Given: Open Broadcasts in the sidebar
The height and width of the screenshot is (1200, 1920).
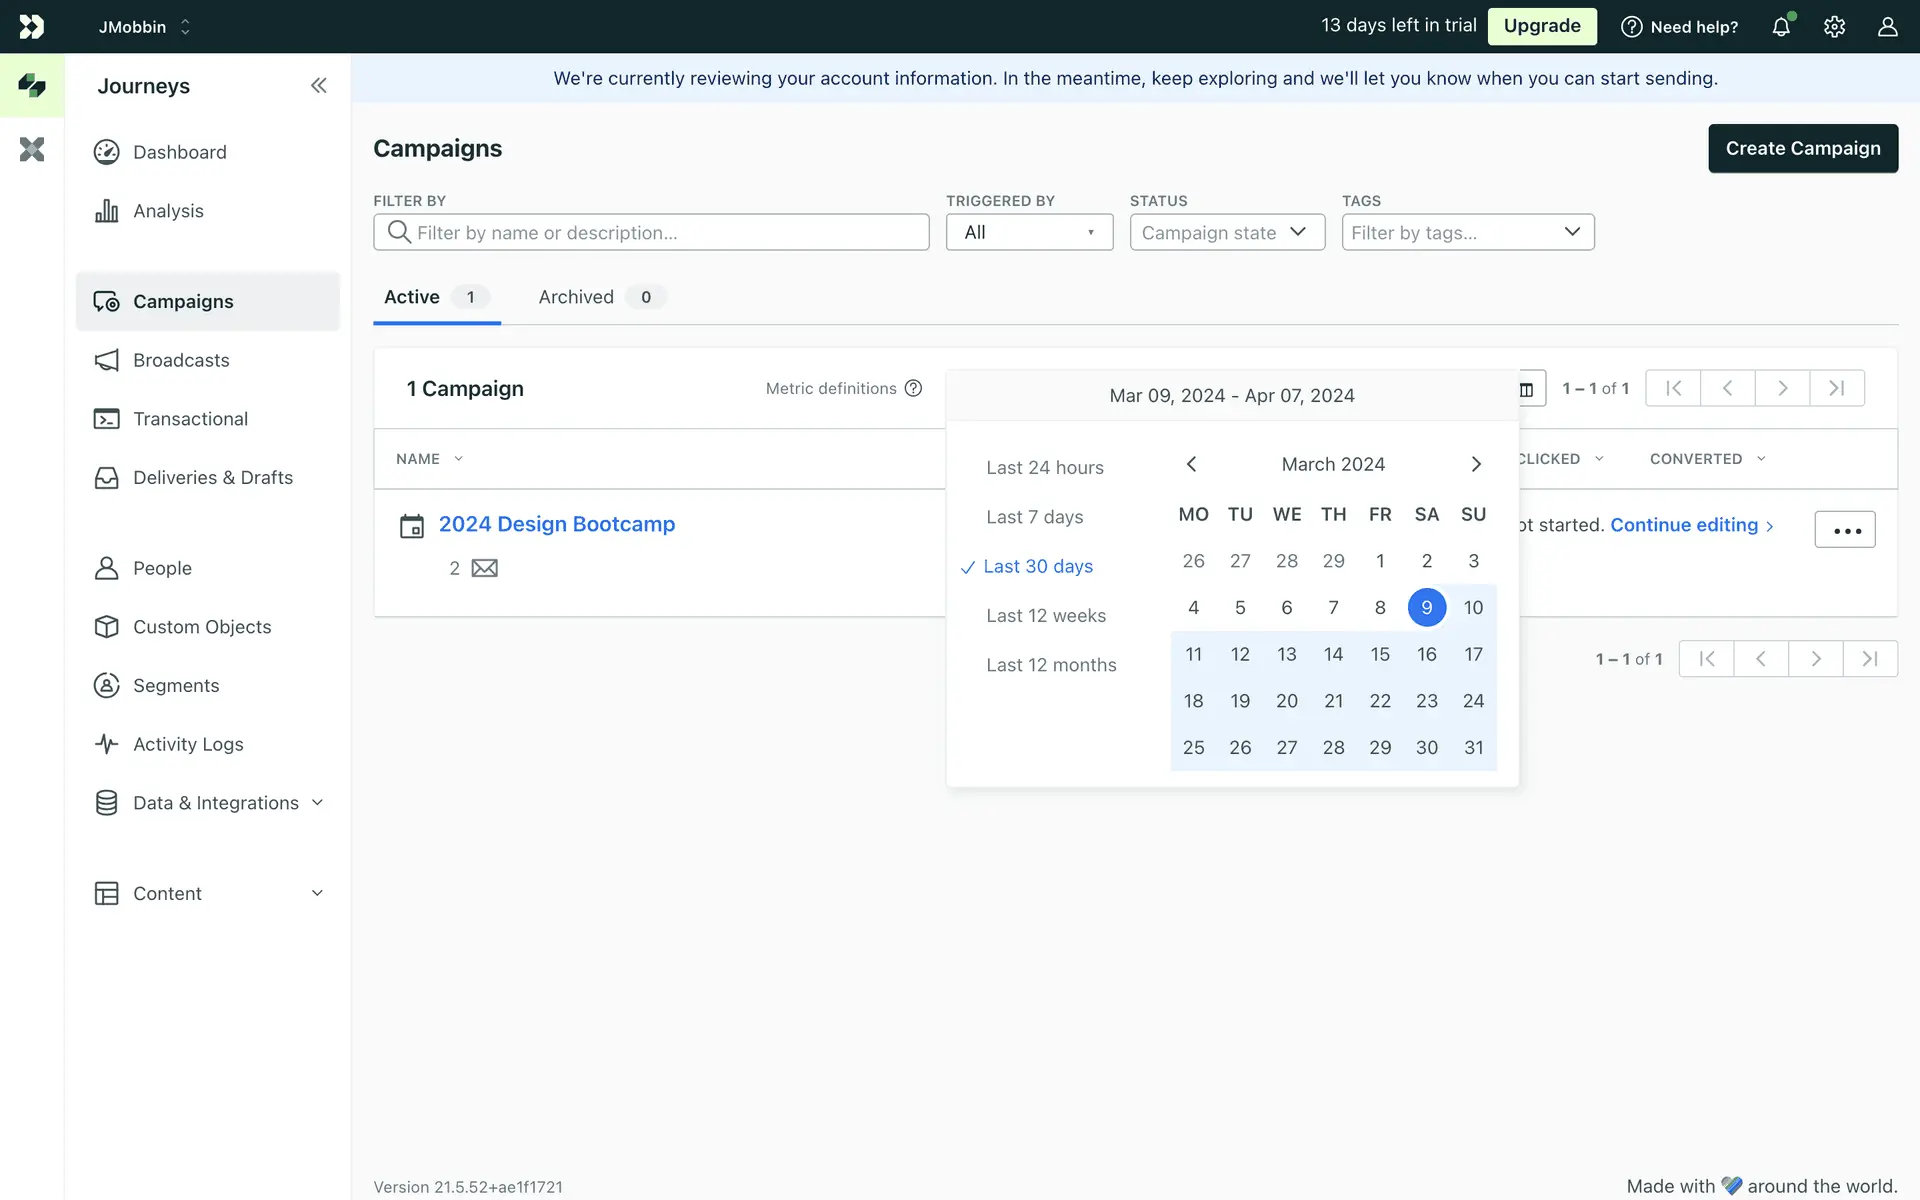Looking at the screenshot, I should (x=181, y=360).
